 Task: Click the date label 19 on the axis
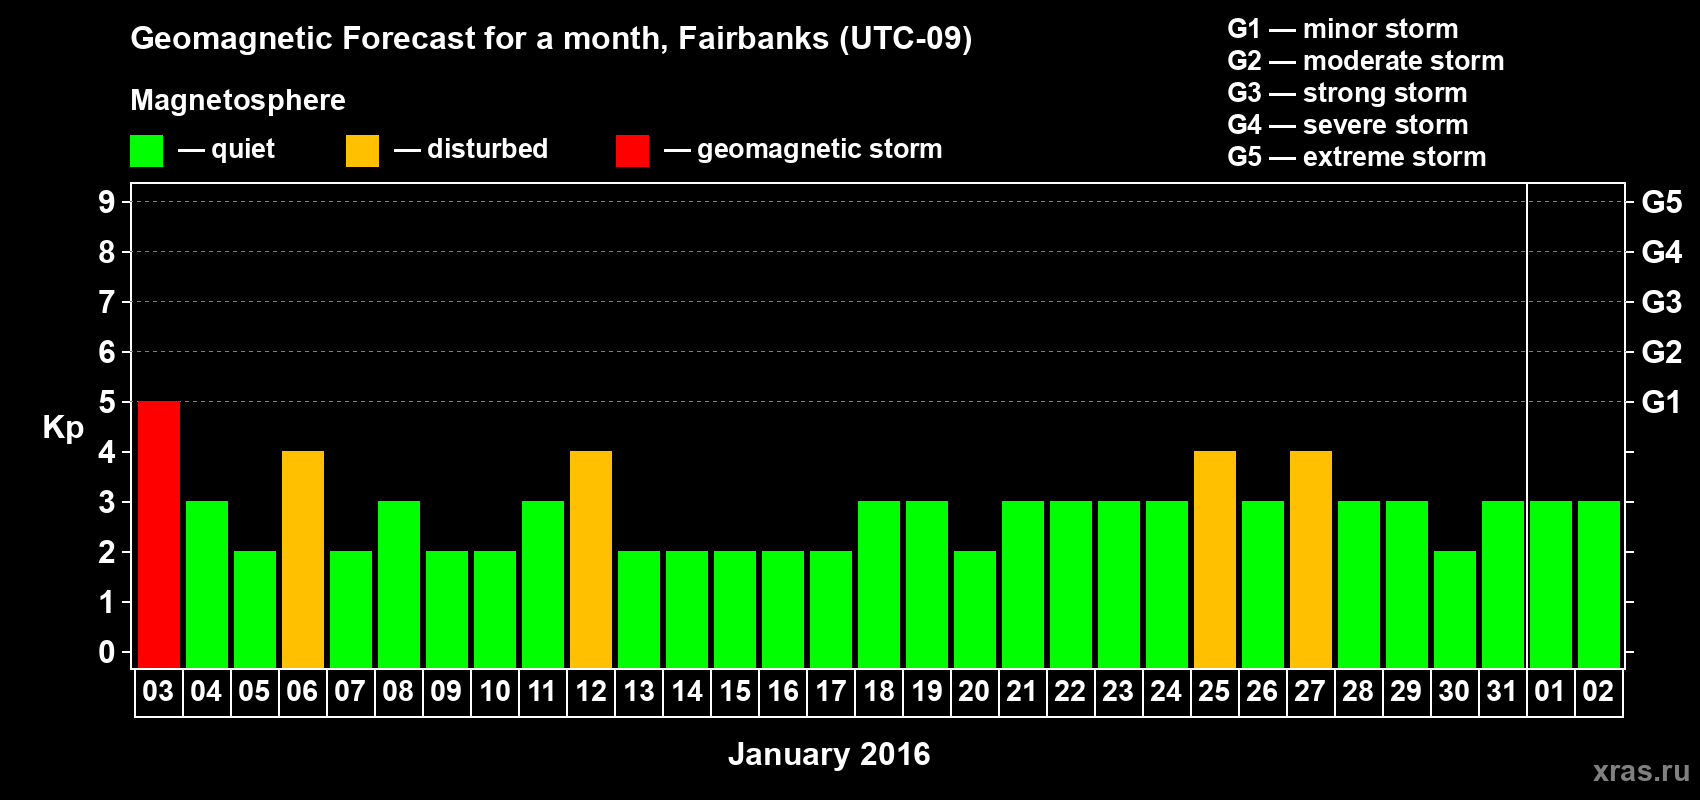tap(926, 691)
